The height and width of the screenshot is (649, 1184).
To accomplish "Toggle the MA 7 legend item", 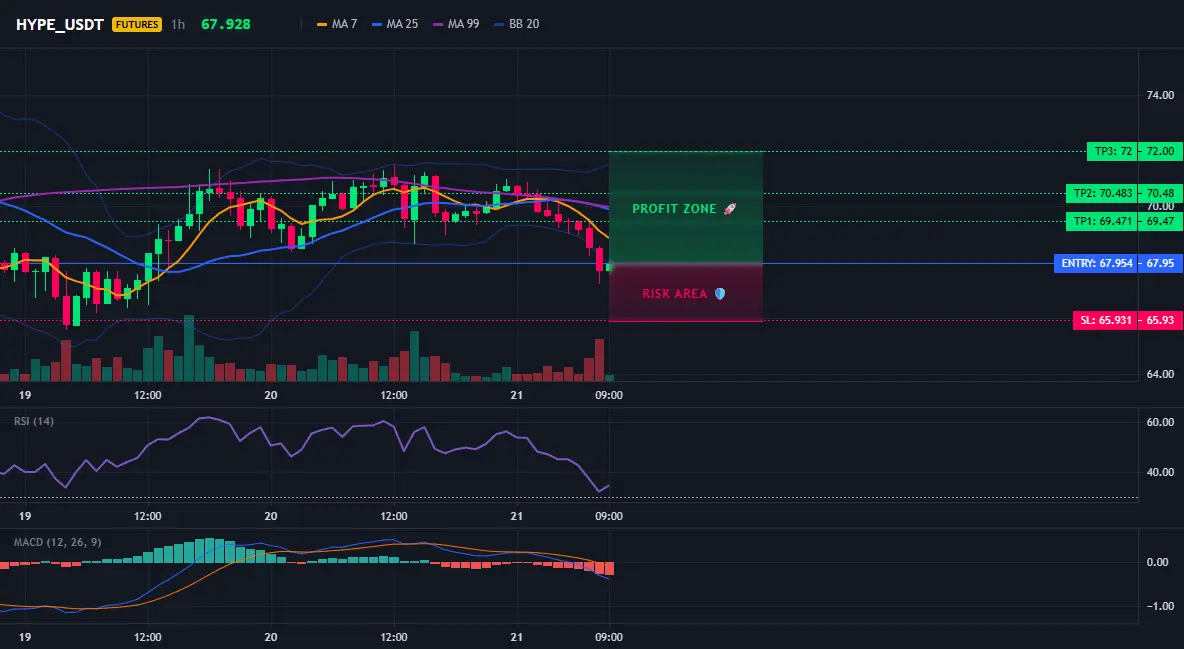I will coord(337,24).
